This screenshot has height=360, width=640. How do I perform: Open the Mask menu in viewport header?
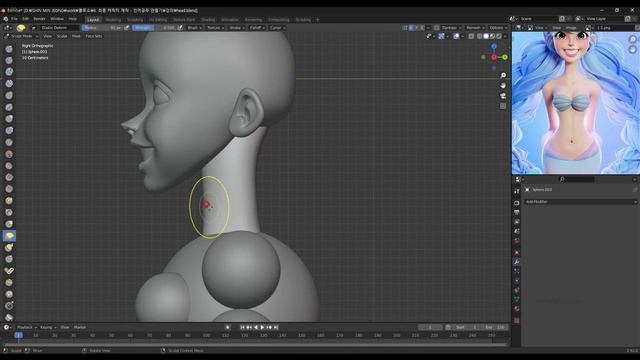76,36
